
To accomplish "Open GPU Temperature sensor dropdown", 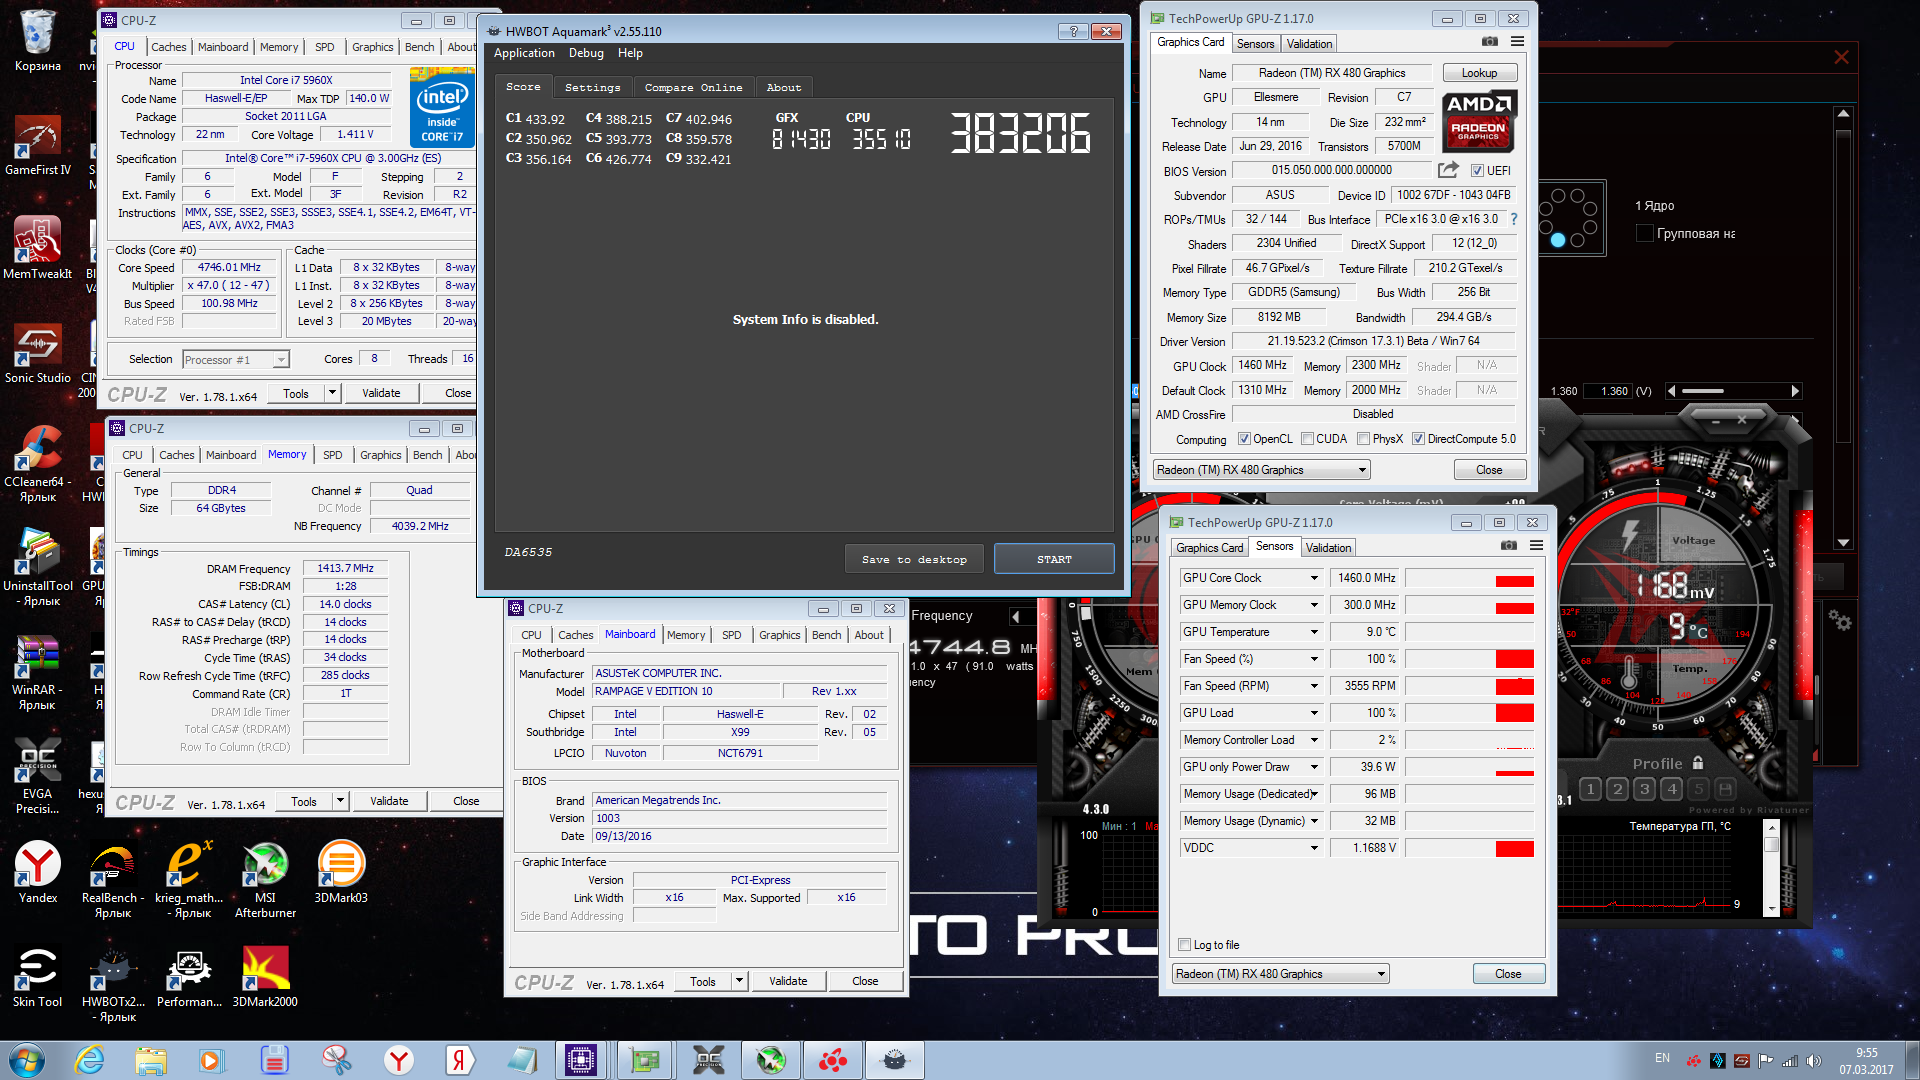I will 1314,632.
